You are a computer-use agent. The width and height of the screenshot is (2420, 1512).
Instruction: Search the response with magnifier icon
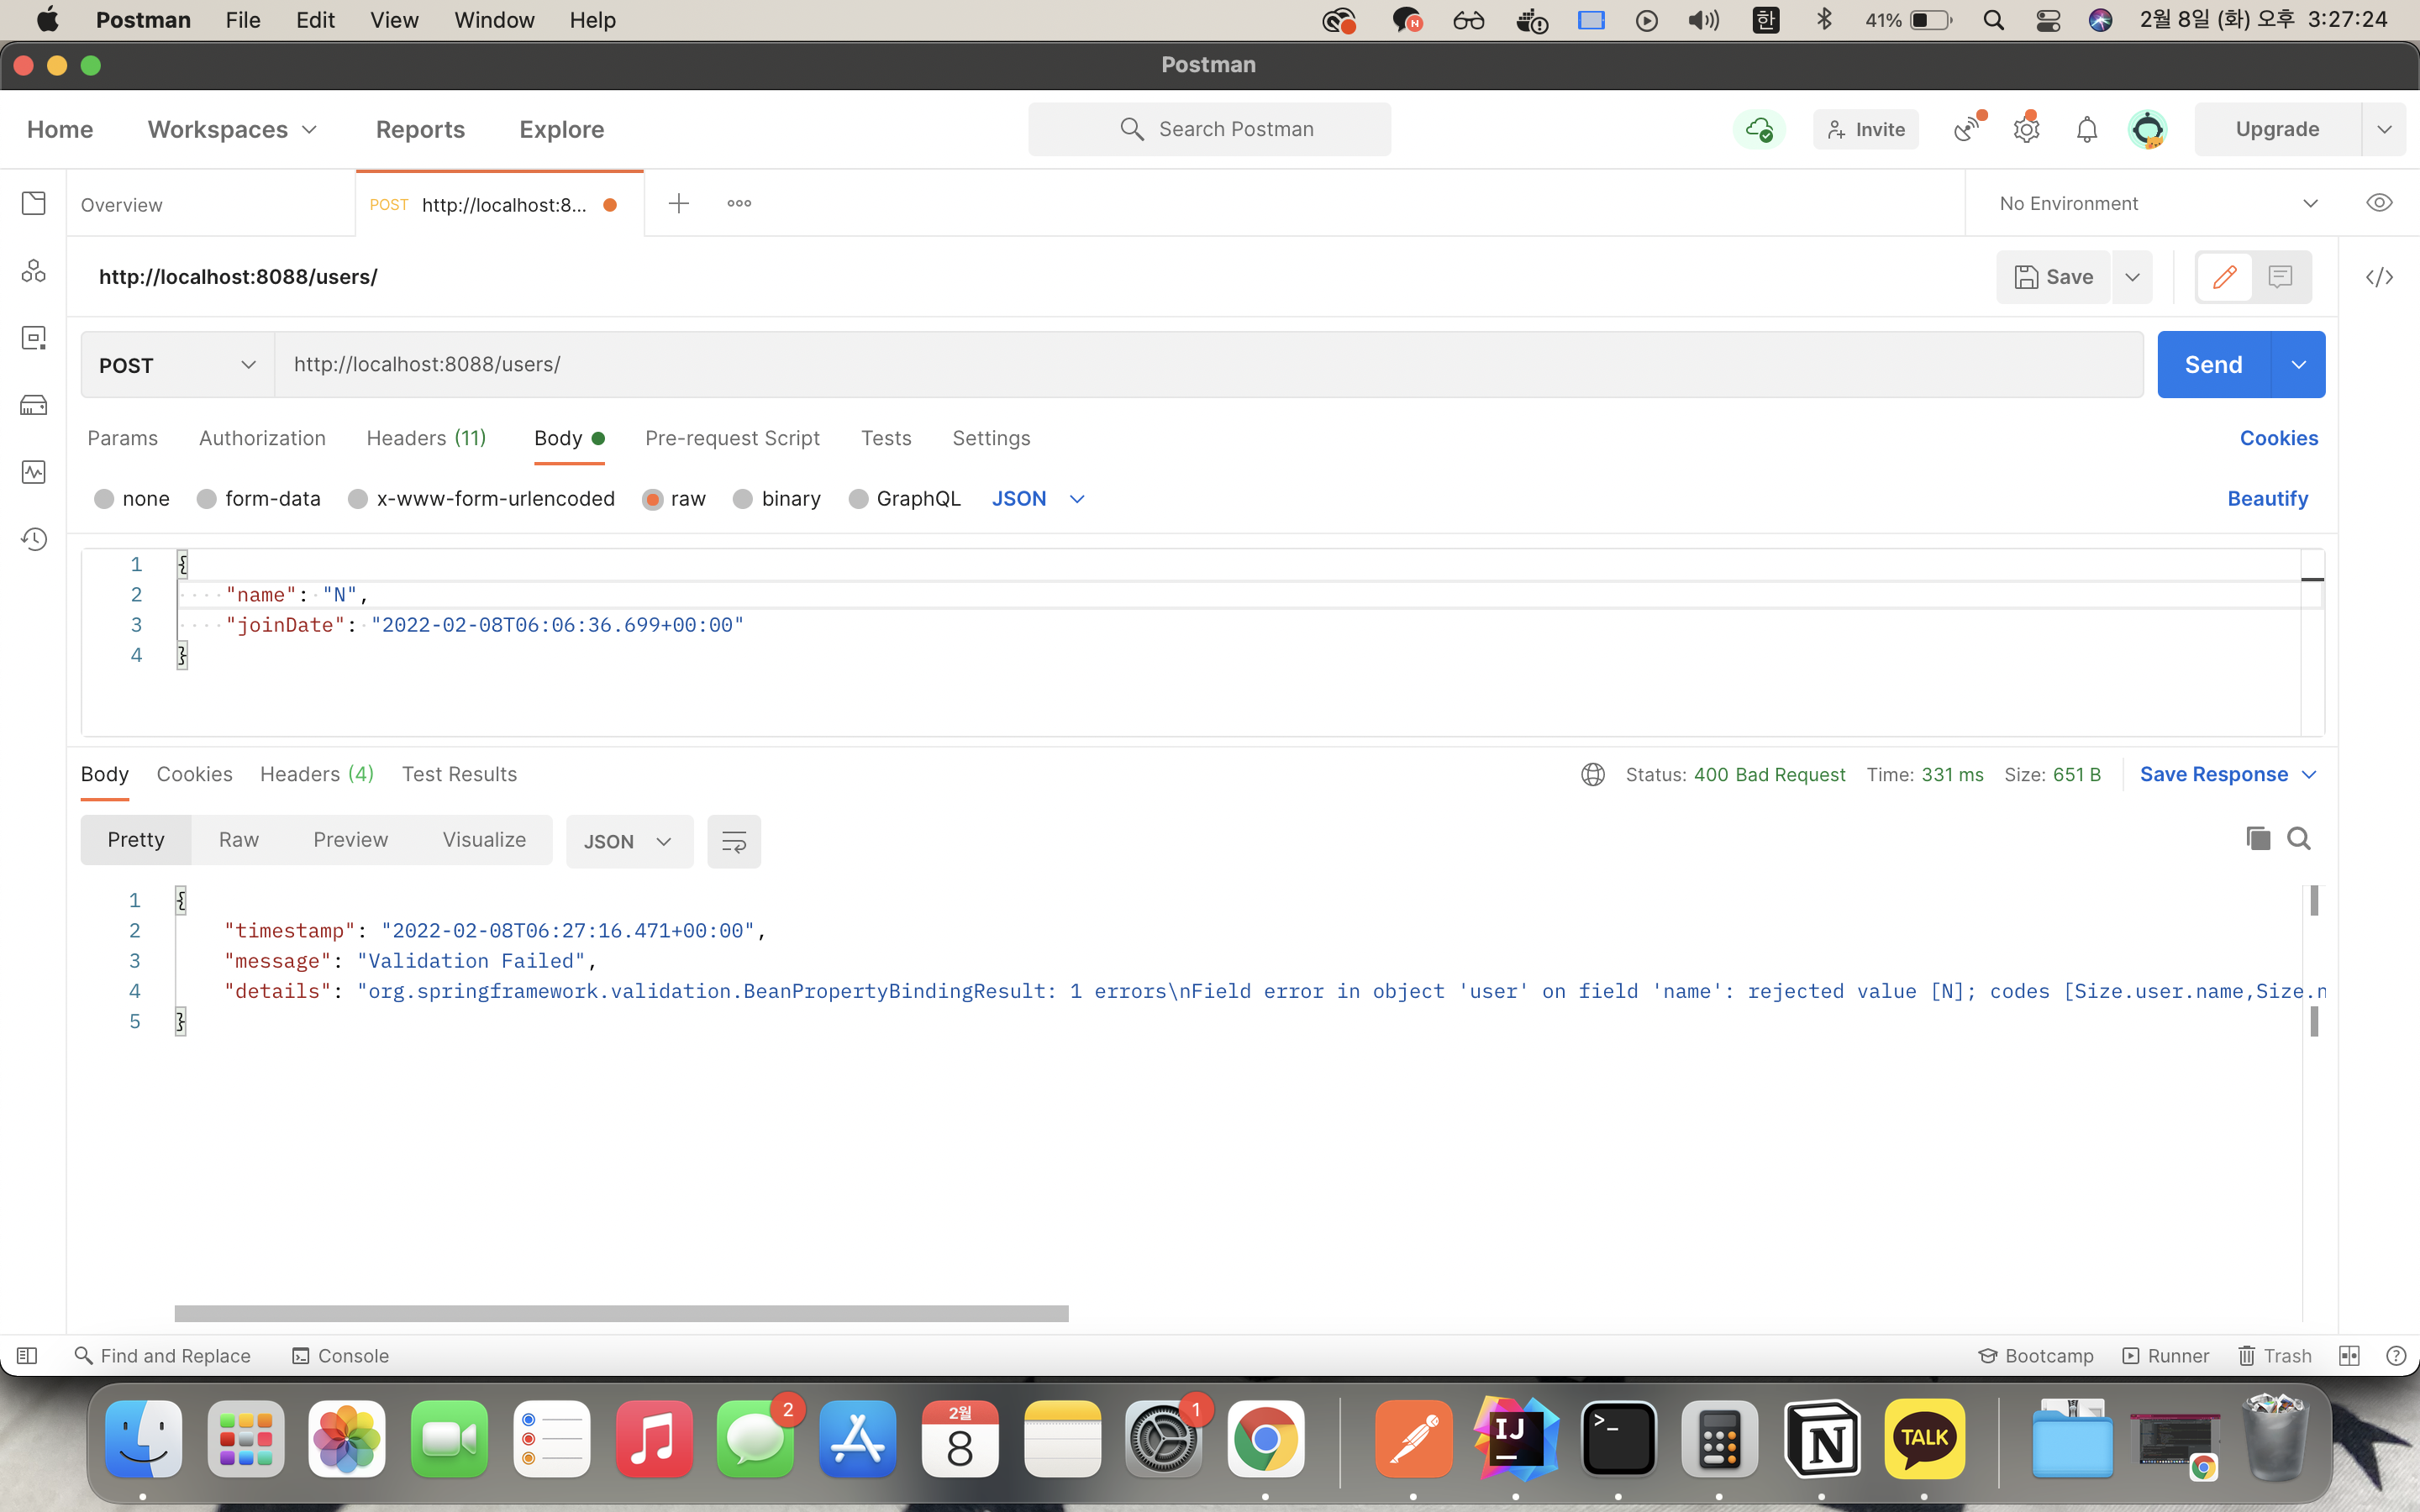(2299, 838)
